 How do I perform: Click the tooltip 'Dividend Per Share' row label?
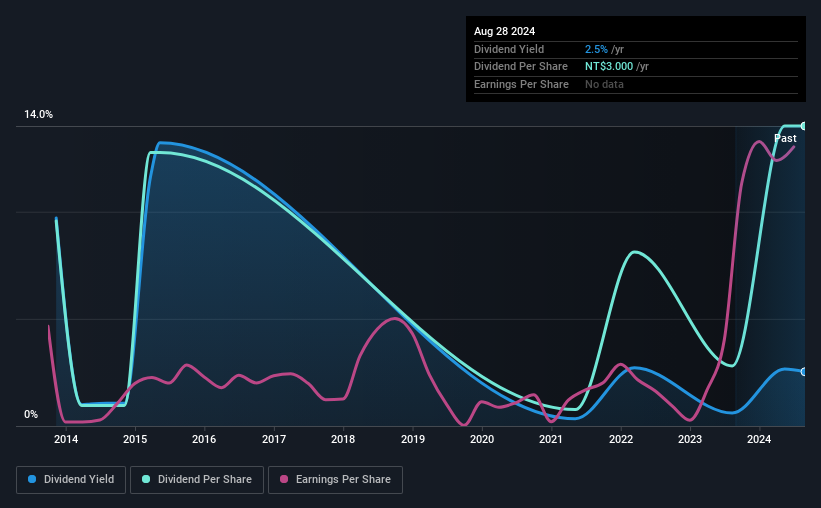pos(521,67)
